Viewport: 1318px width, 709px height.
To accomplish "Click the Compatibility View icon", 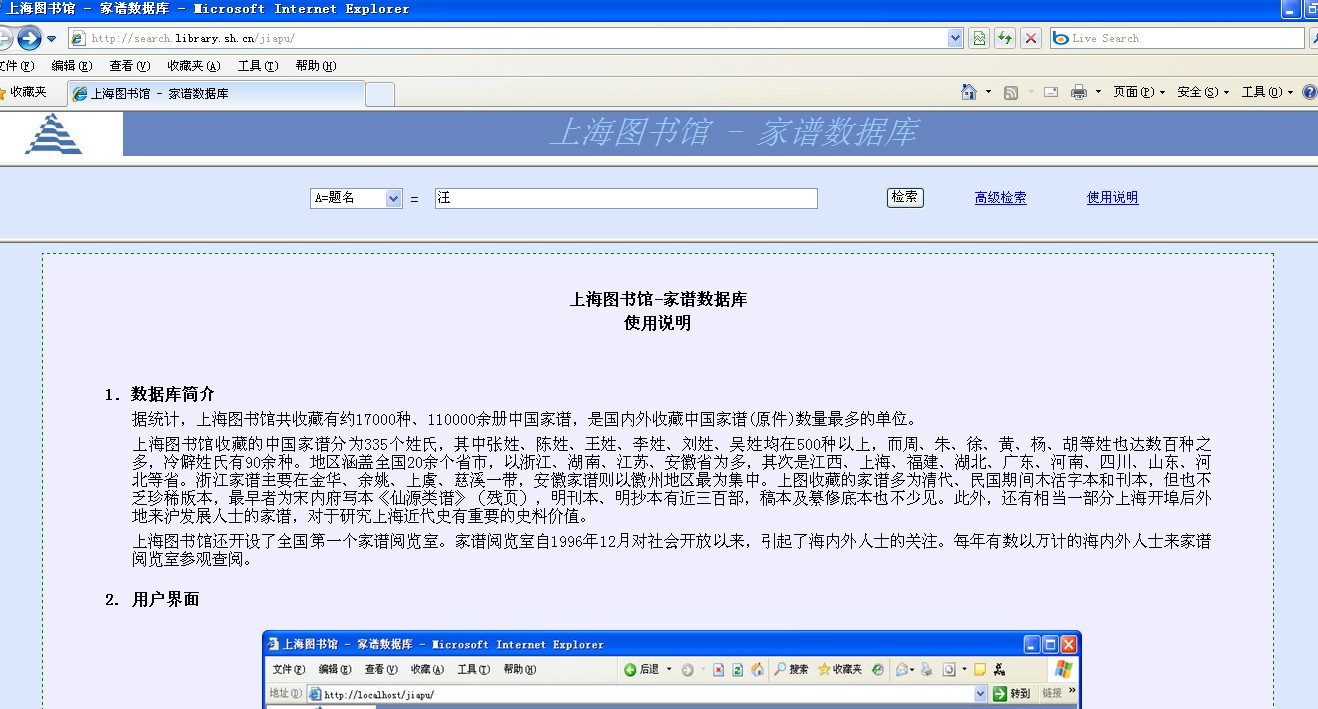I will 979,38.
